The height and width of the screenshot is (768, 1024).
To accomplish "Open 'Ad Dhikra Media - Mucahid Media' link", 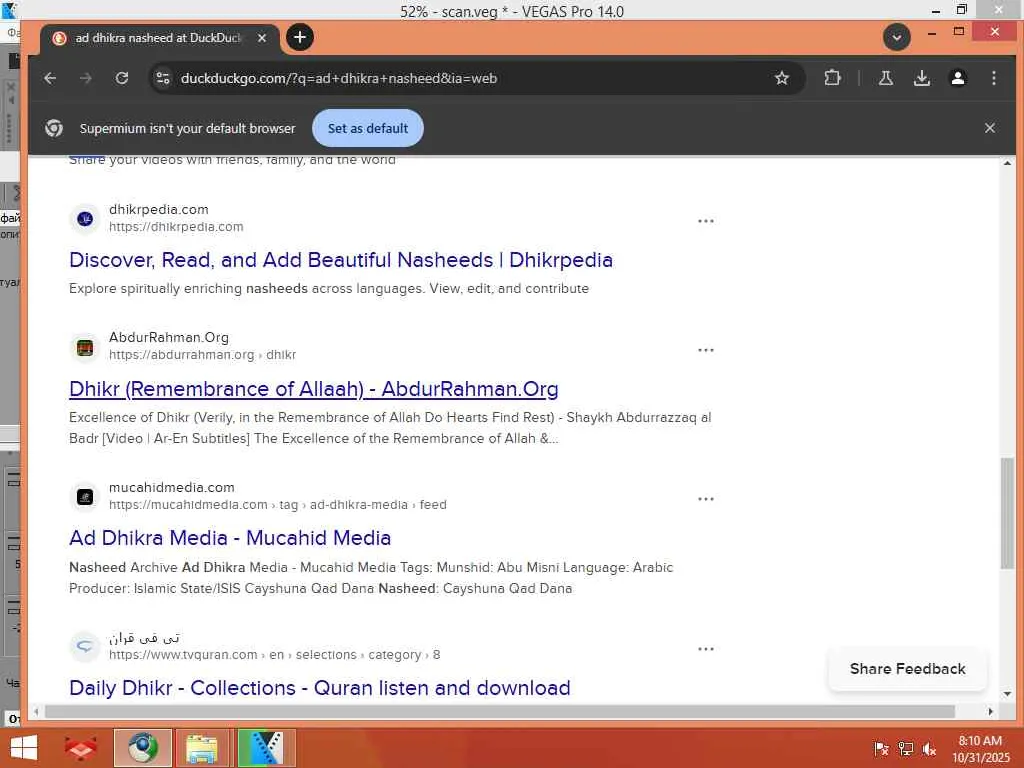I will tap(230, 537).
